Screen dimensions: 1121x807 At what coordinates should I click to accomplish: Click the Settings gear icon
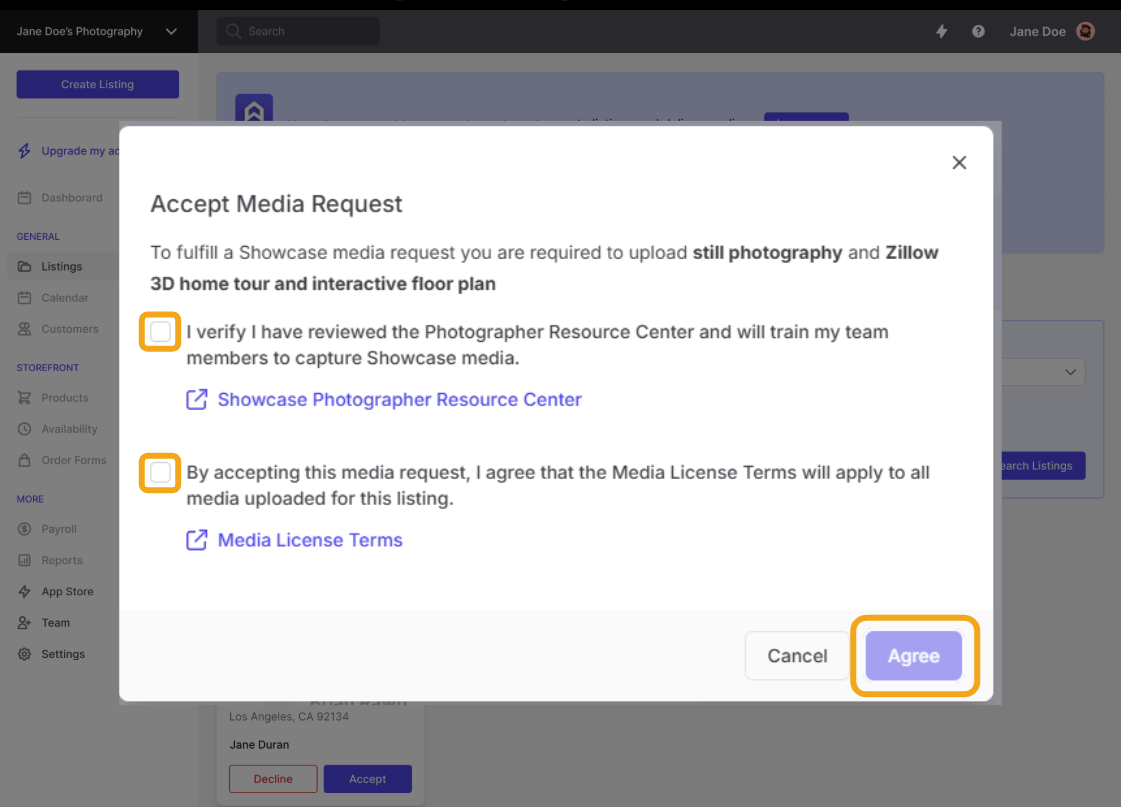24,654
